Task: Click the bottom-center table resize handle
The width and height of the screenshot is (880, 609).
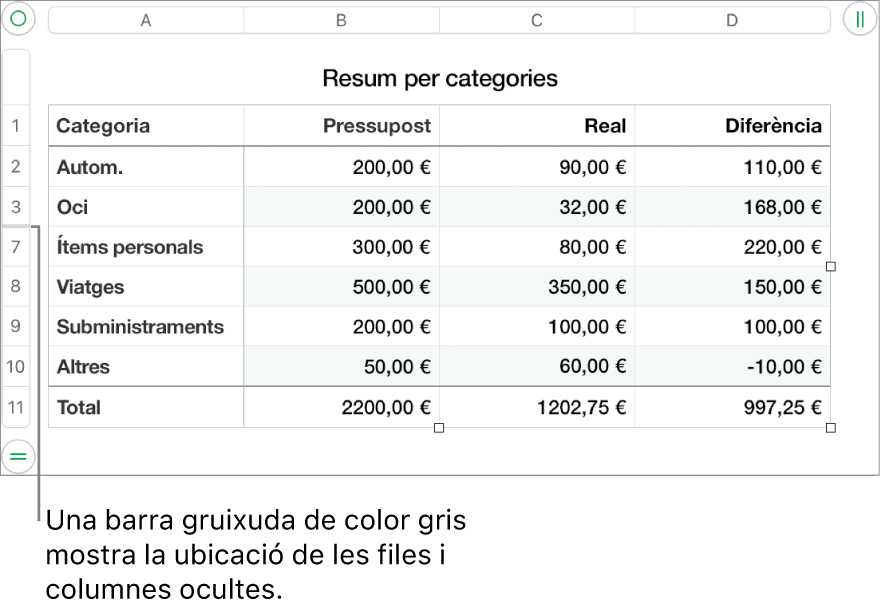Action: click(x=439, y=428)
